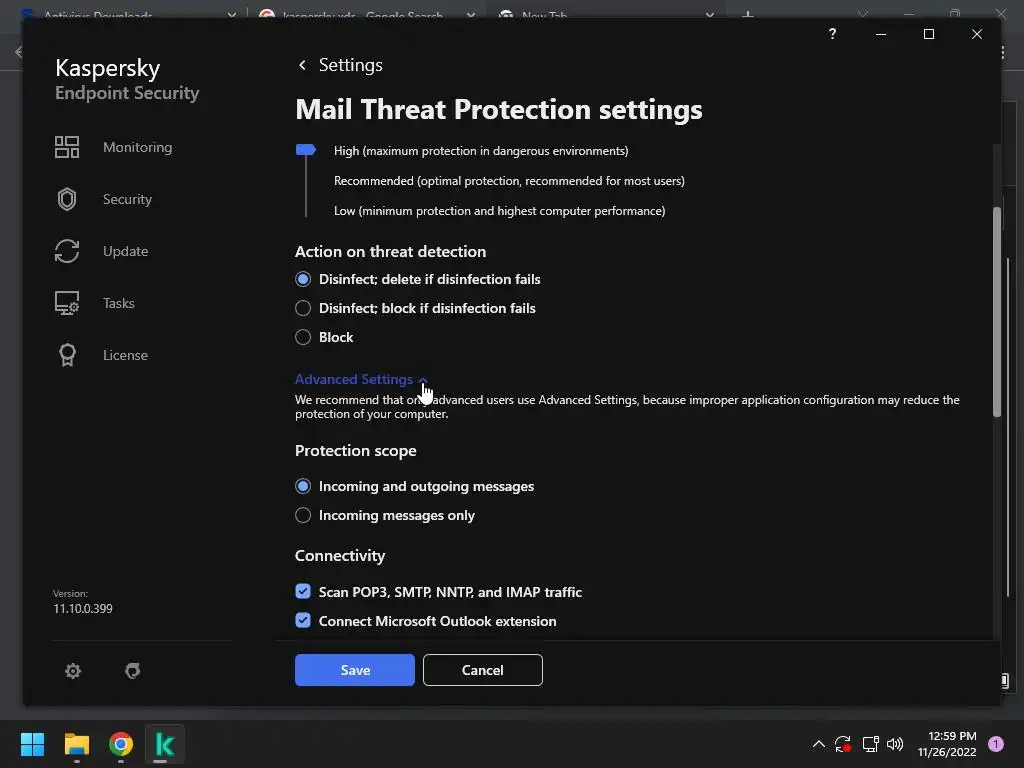Click the Kaspersky taskbar icon
Viewport: 1024px width, 768px height.
point(165,744)
